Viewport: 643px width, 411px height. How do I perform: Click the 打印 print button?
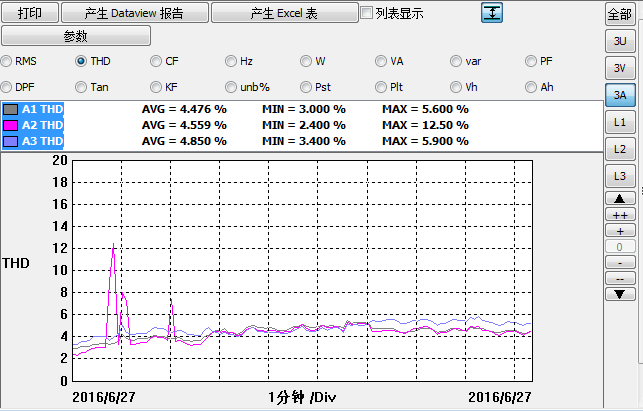coord(30,13)
